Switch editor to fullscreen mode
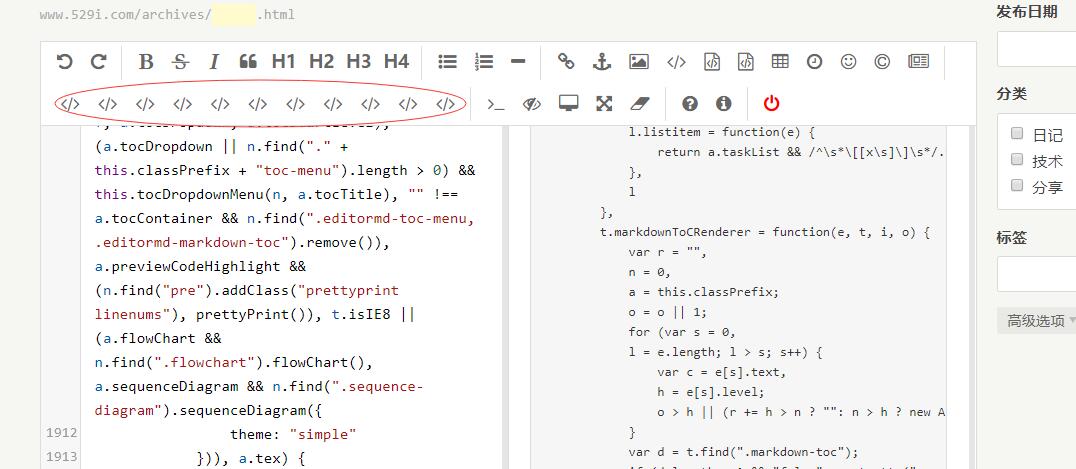 click(x=604, y=104)
